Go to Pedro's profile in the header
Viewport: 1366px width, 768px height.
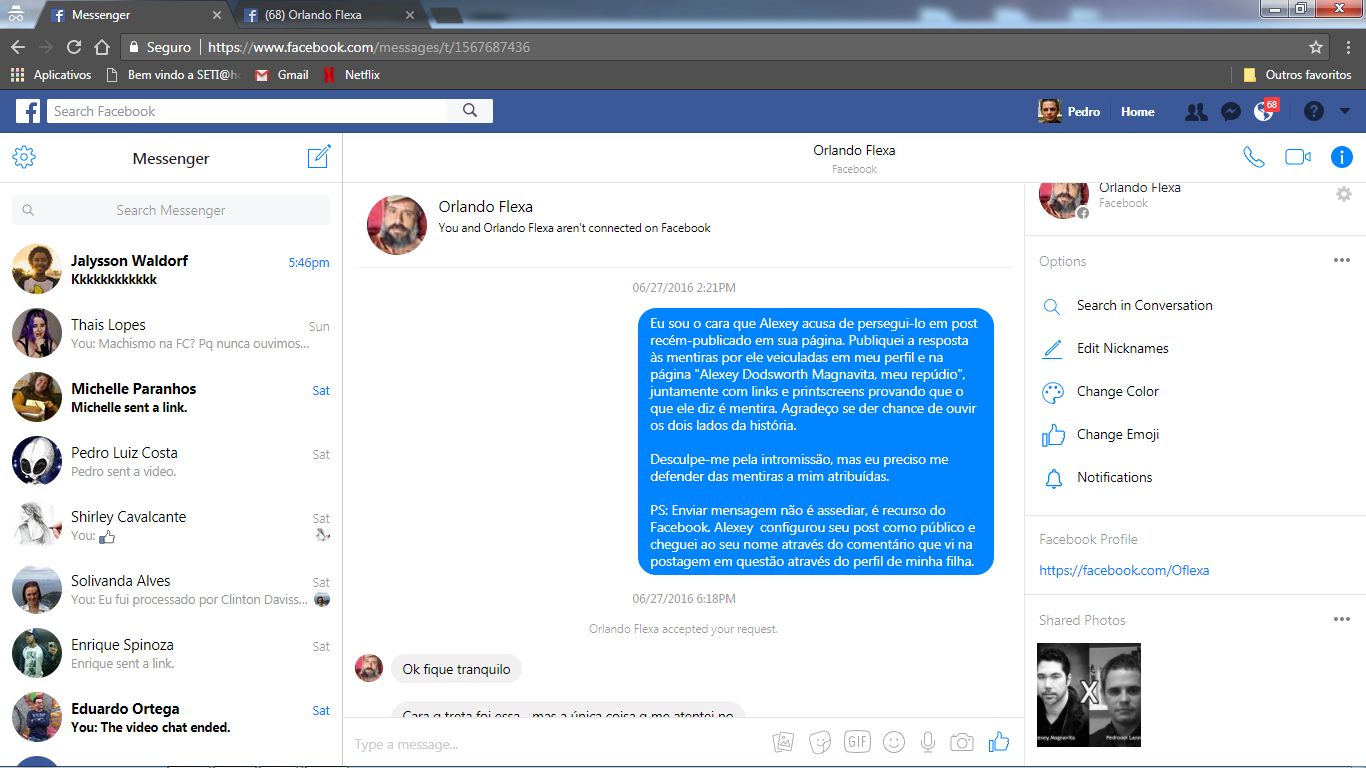1069,112
